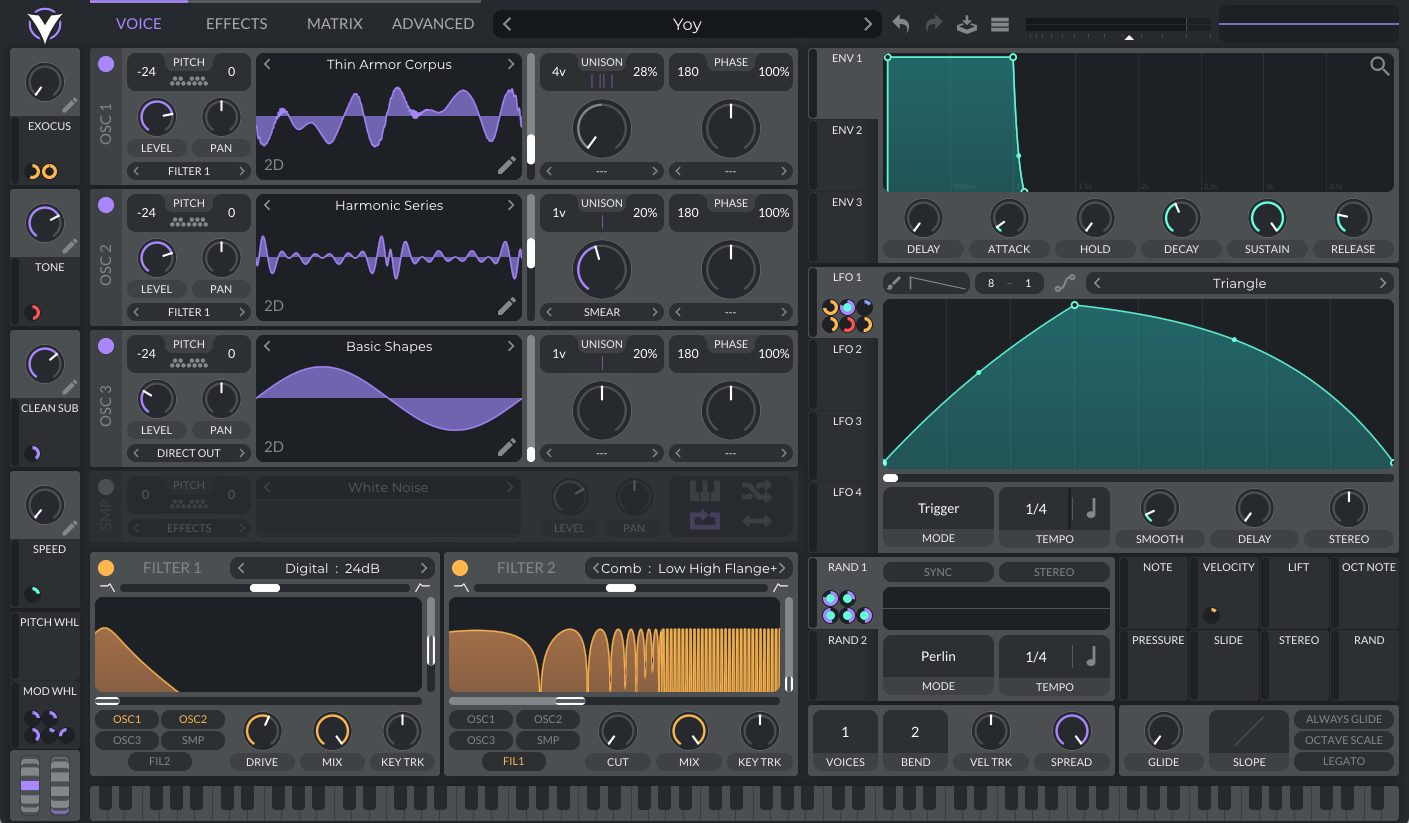Image resolution: width=1409 pixels, height=823 pixels.
Task: Open the hamburger menu
Action: click(x=1000, y=24)
